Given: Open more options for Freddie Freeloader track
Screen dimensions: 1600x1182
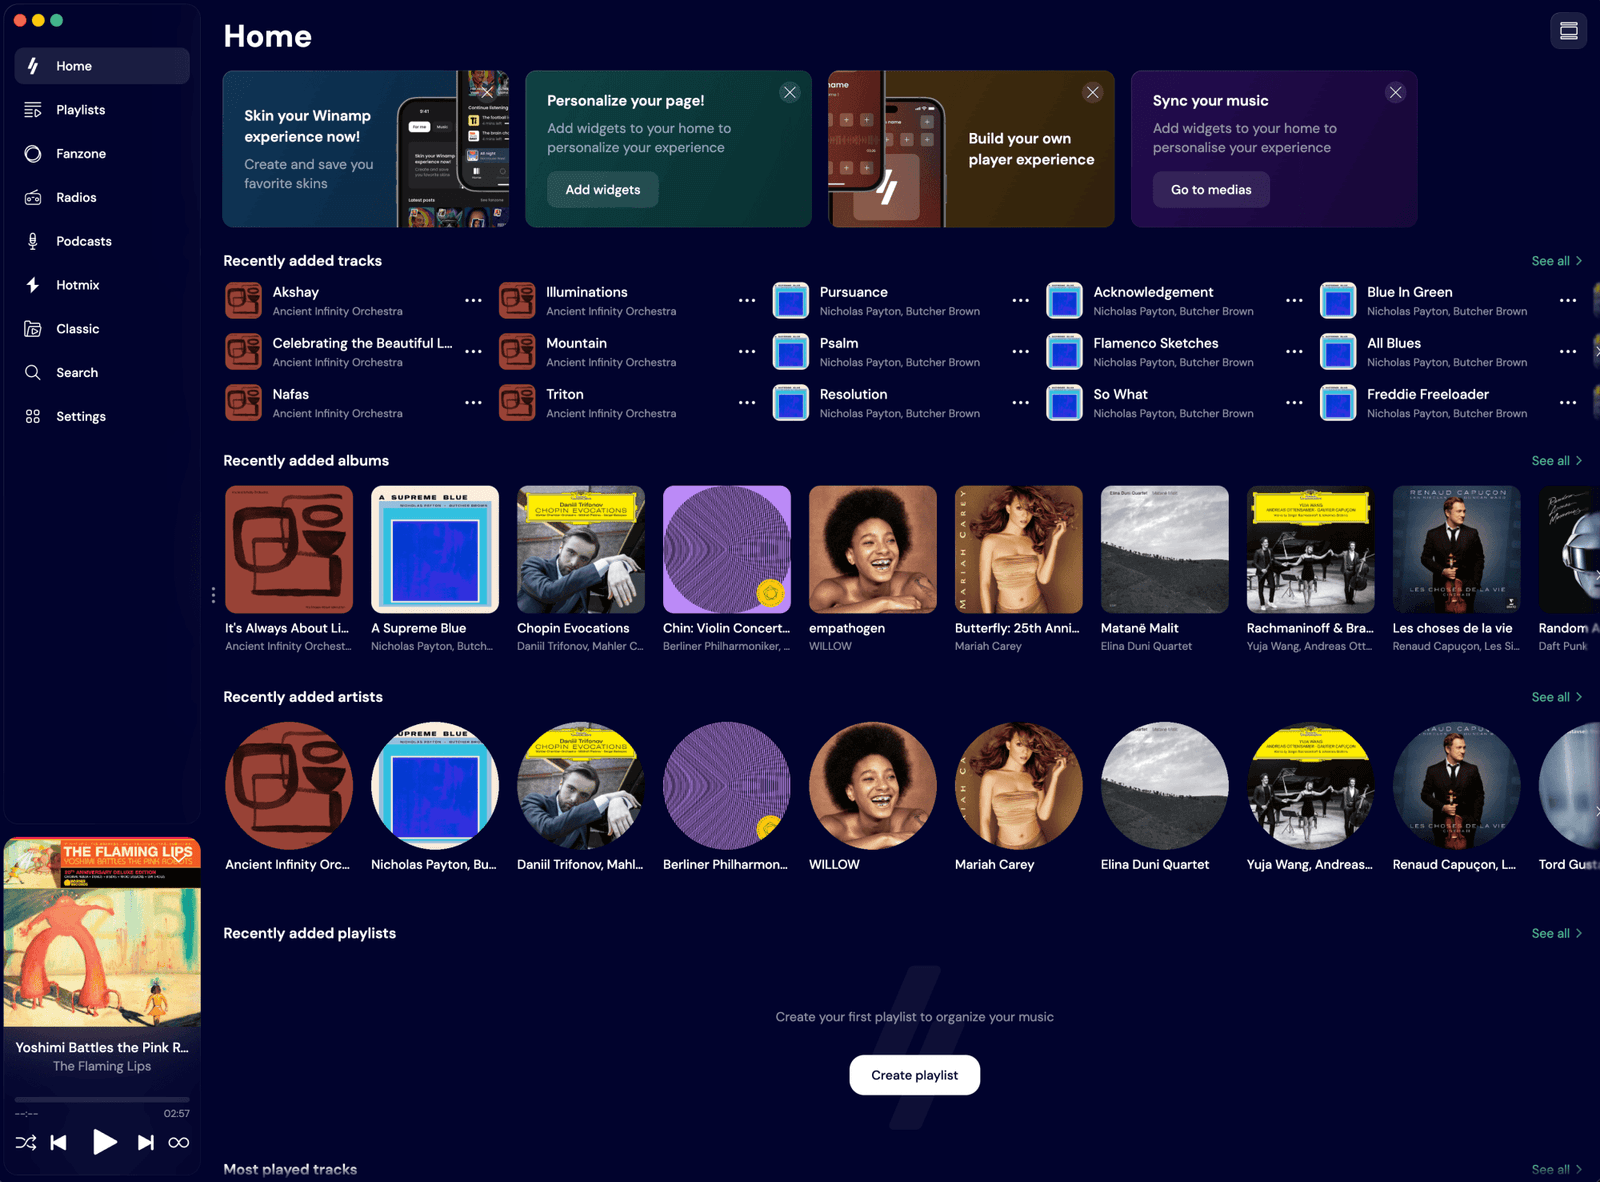Looking at the screenshot, I should [x=1567, y=402].
